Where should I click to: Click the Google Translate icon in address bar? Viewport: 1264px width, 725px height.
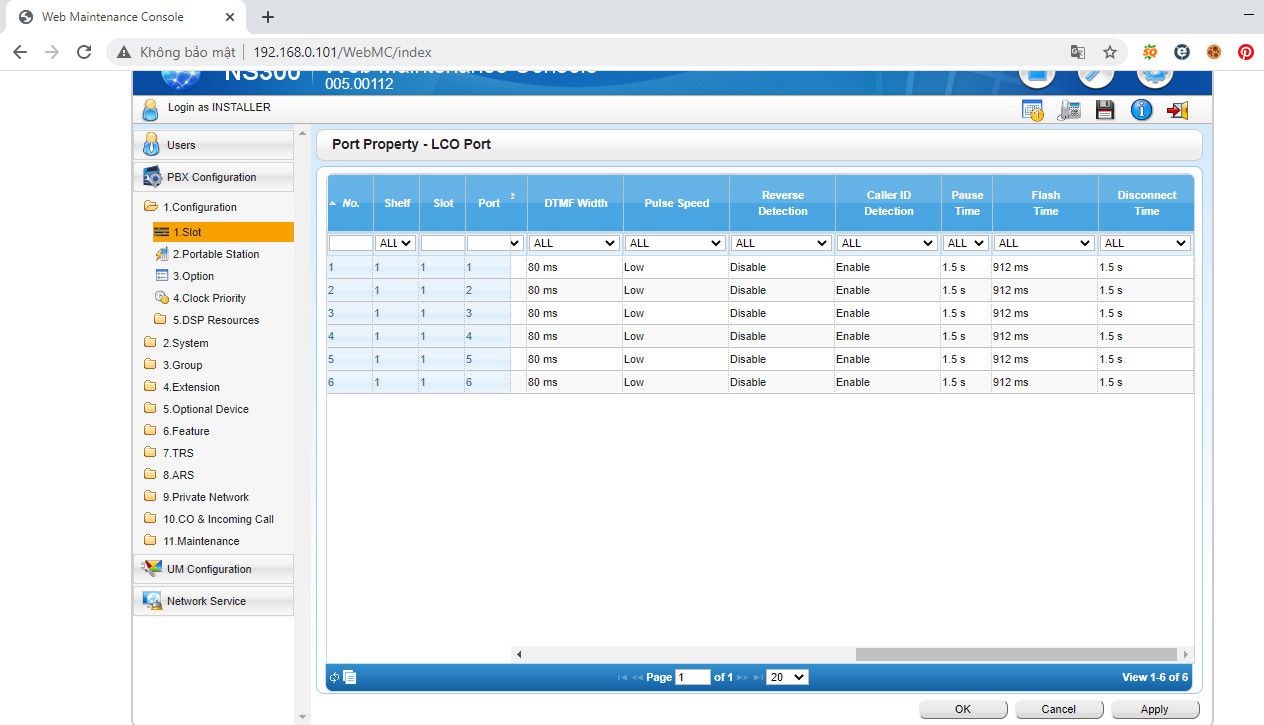(x=1077, y=52)
